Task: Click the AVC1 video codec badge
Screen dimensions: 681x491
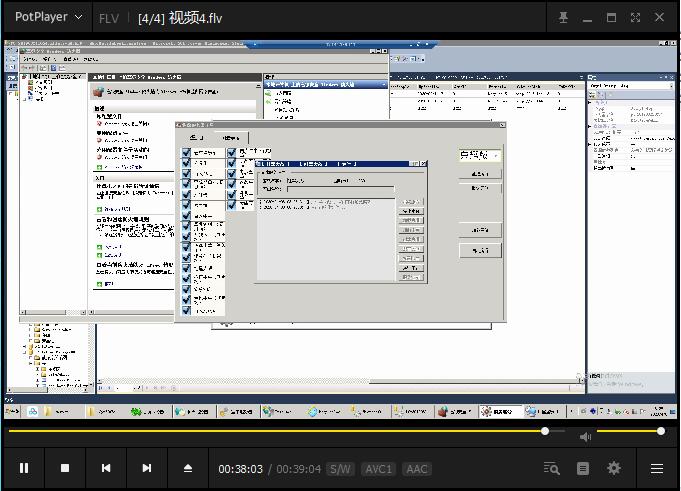Action: point(379,469)
